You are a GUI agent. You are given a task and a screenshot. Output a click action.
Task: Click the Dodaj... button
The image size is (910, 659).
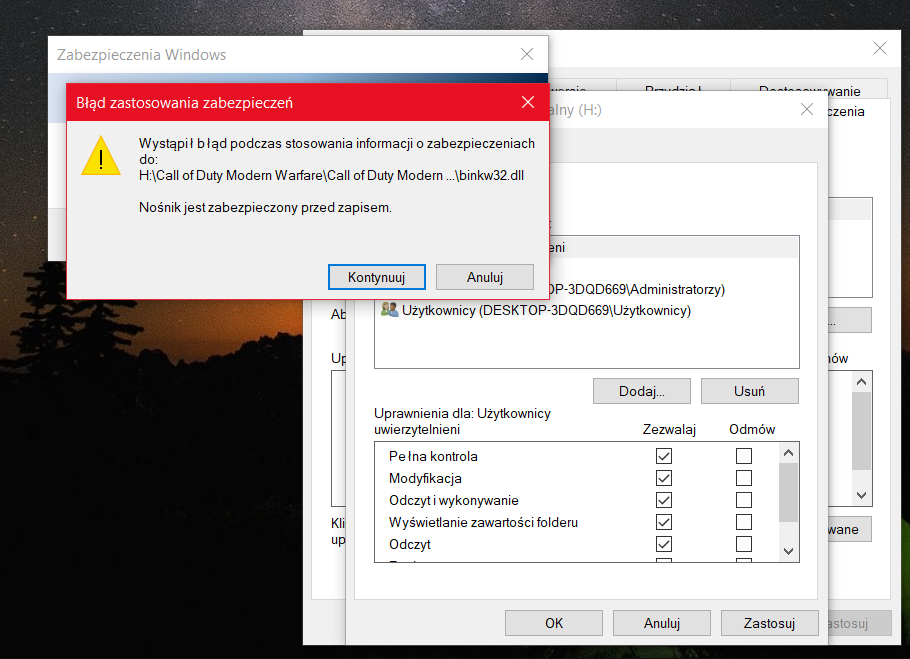coord(641,391)
